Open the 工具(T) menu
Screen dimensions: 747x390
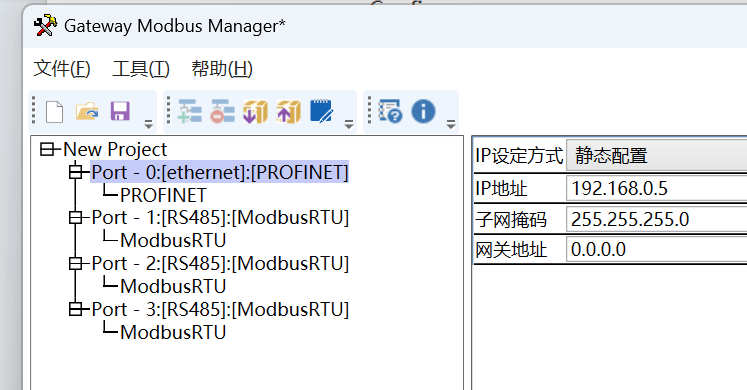click(141, 69)
